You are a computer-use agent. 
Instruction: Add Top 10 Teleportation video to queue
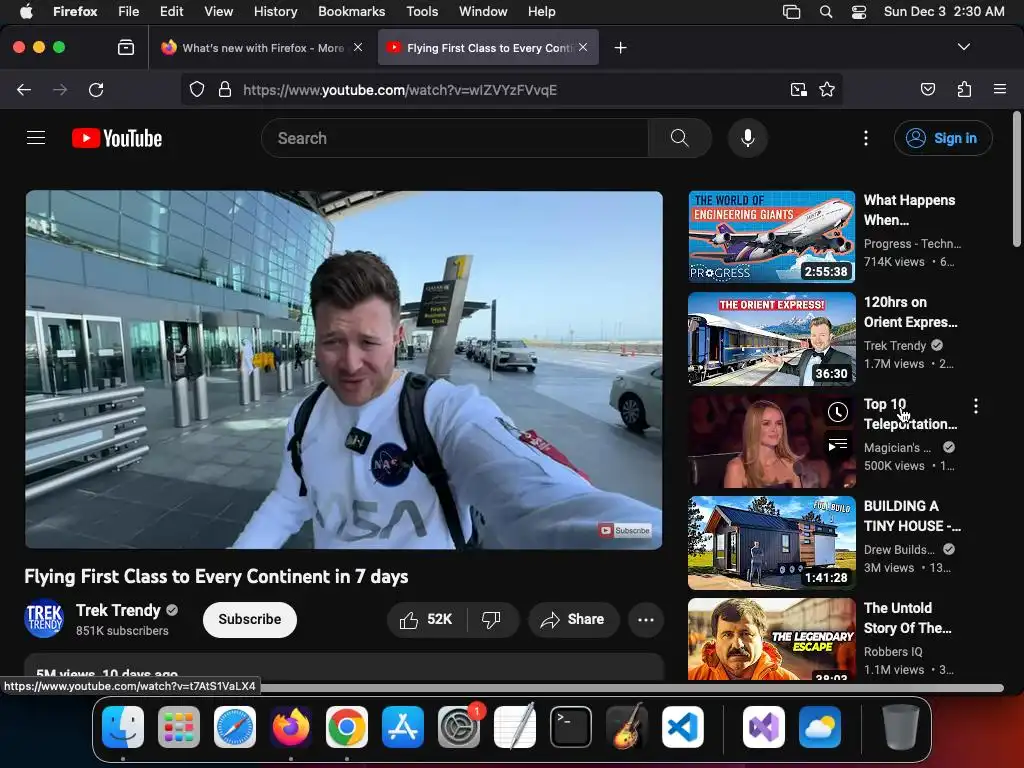pyautogui.click(x=838, y=445)
